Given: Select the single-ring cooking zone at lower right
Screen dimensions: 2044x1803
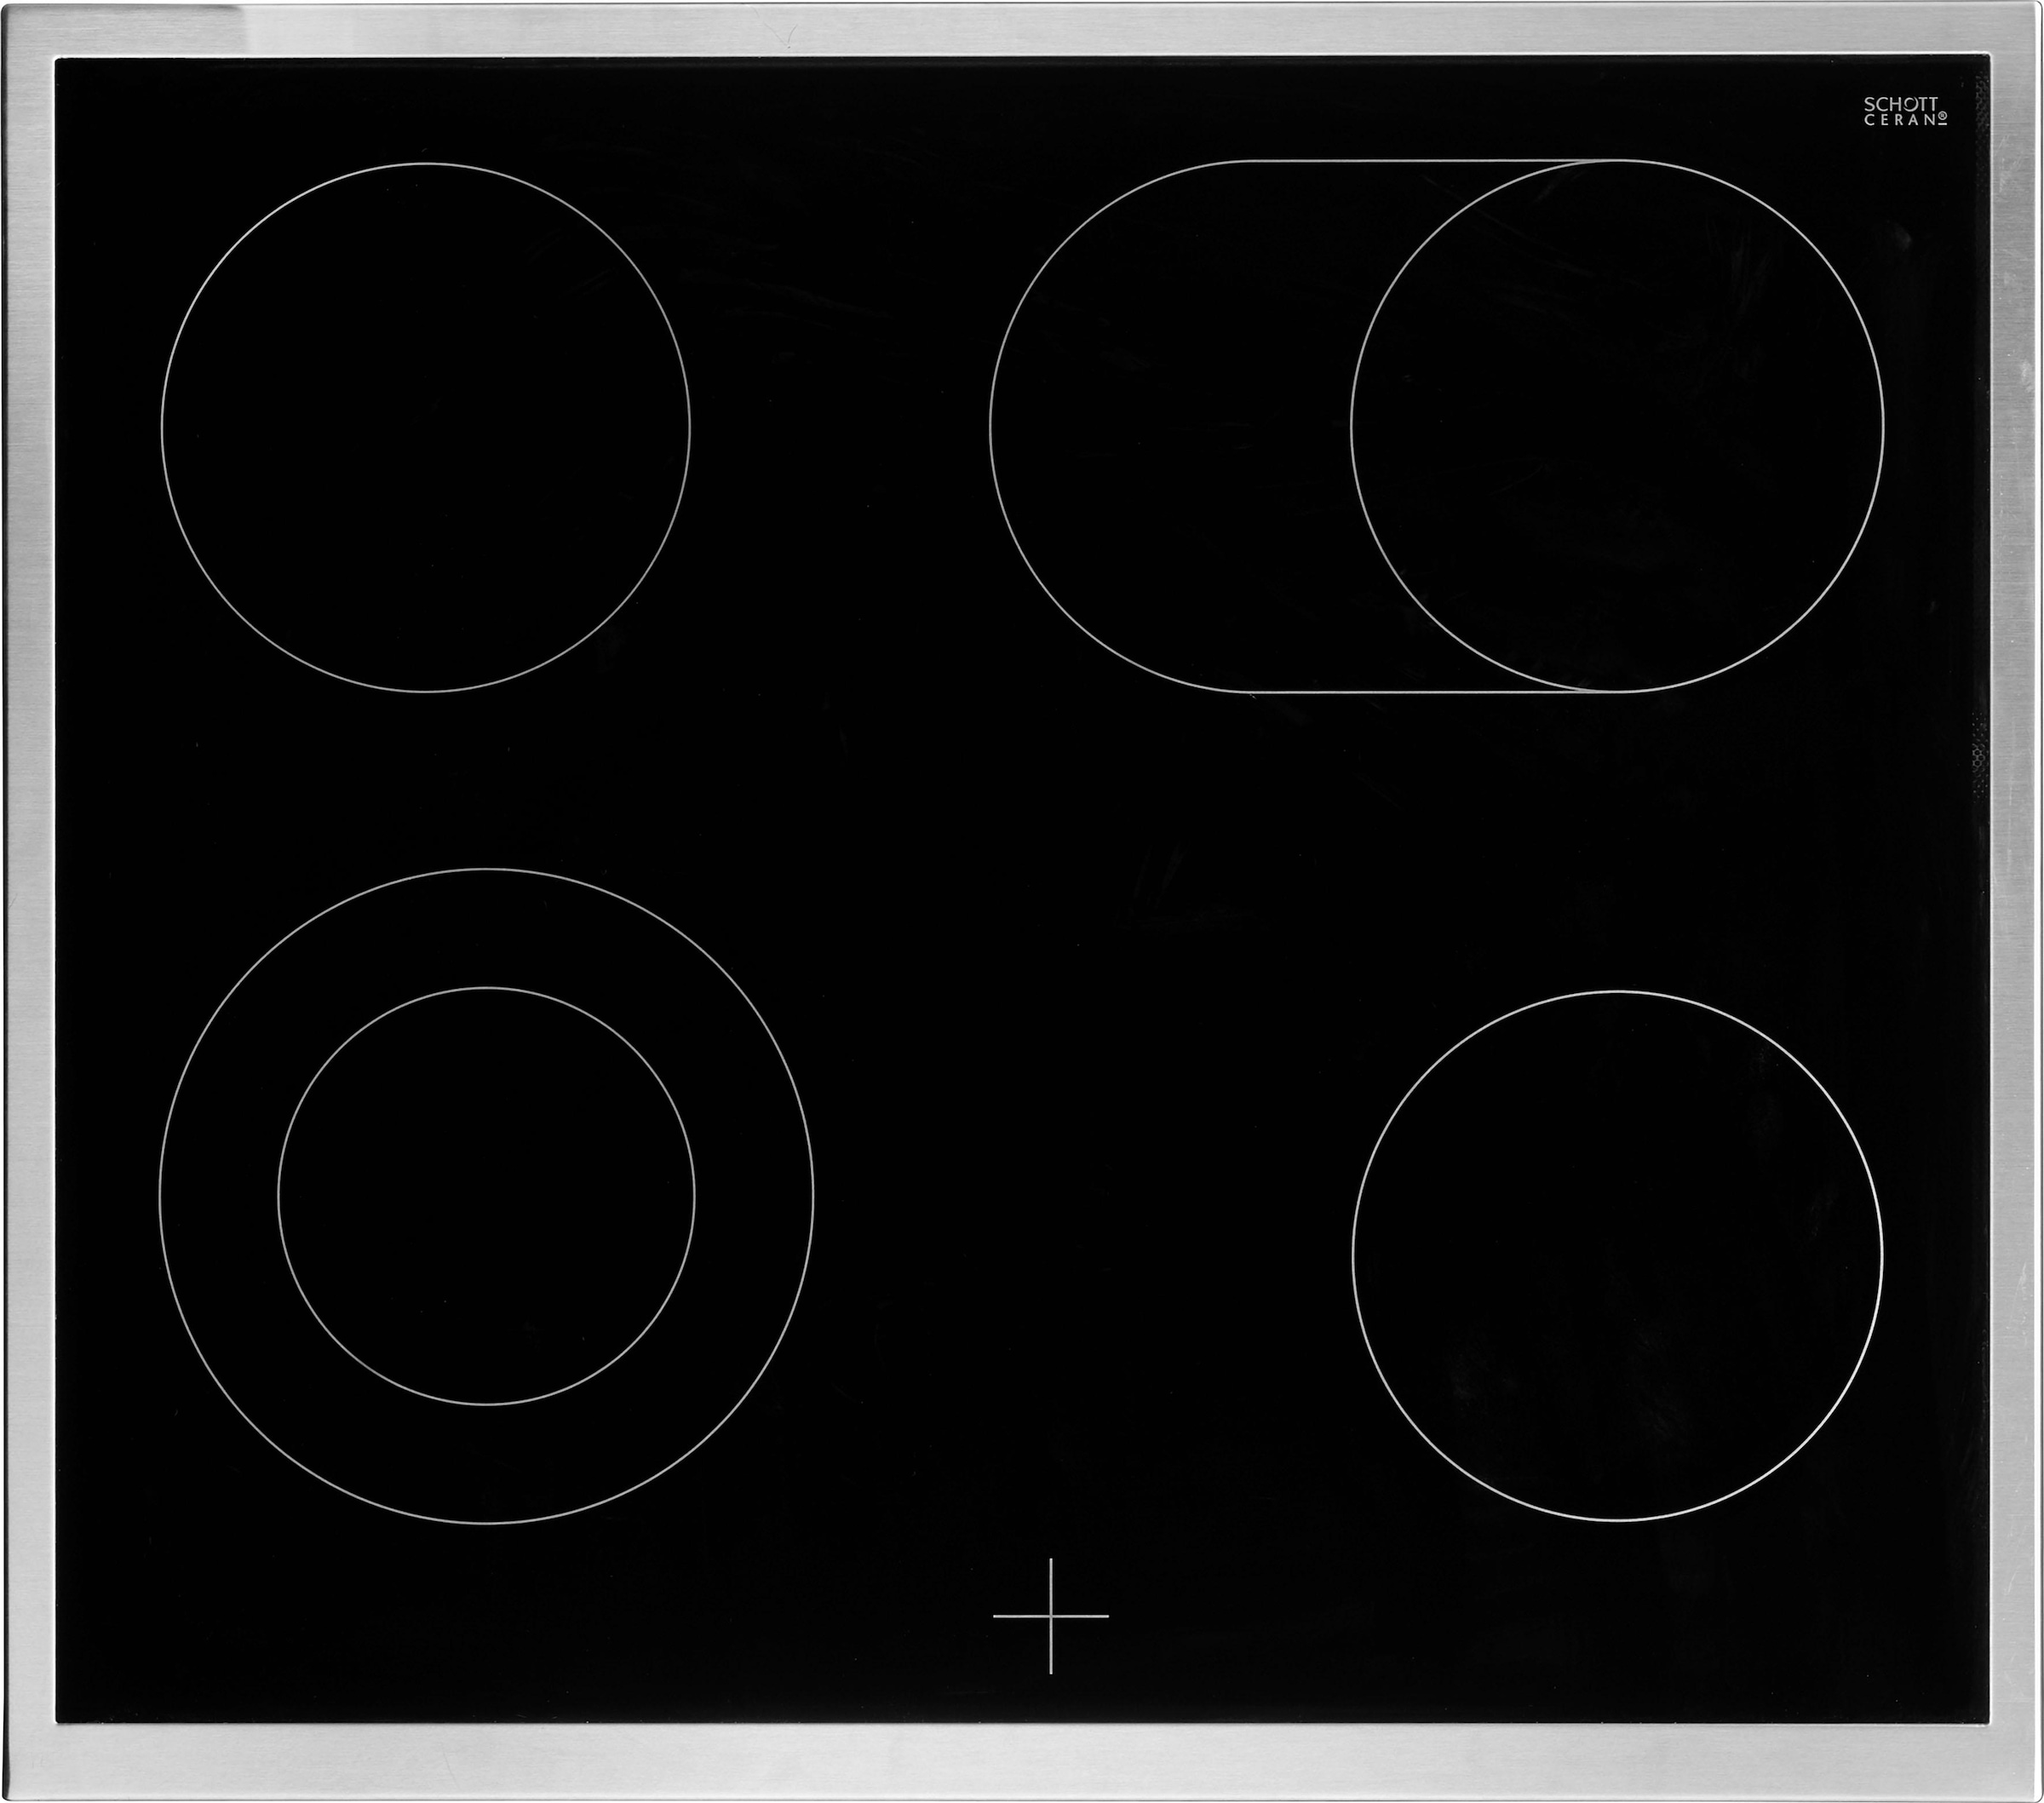Looking at the screenshot, I should [1617, 1255].
